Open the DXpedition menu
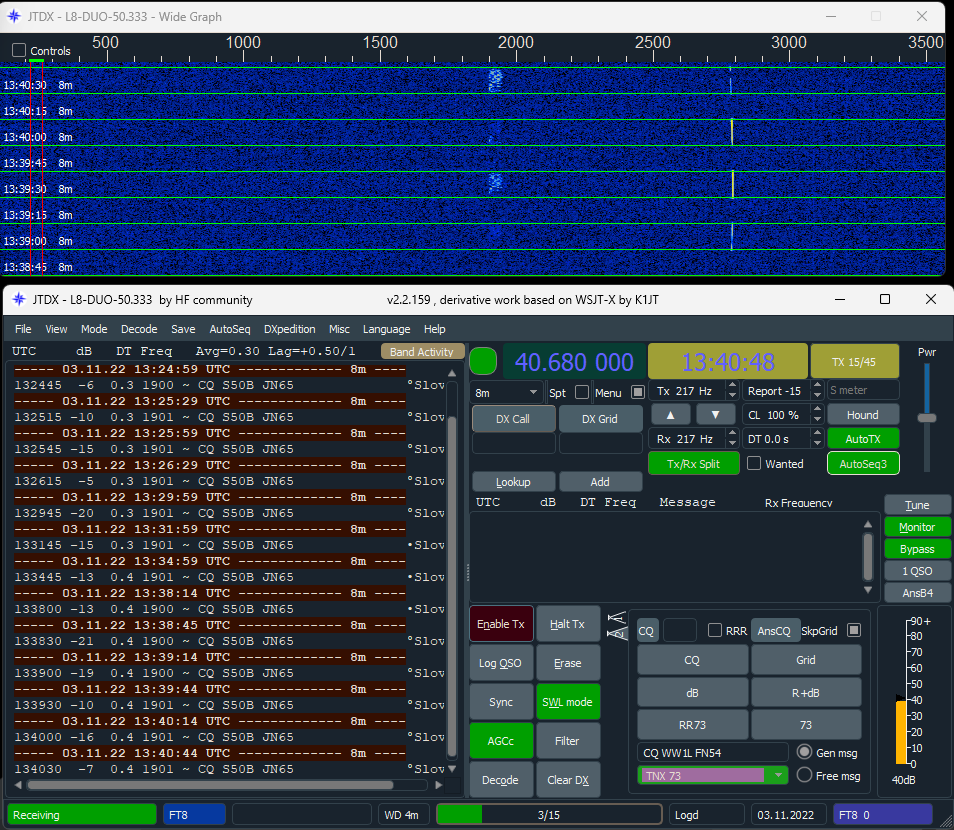This screenshot has height=830, width=954. tap(290, 329)
